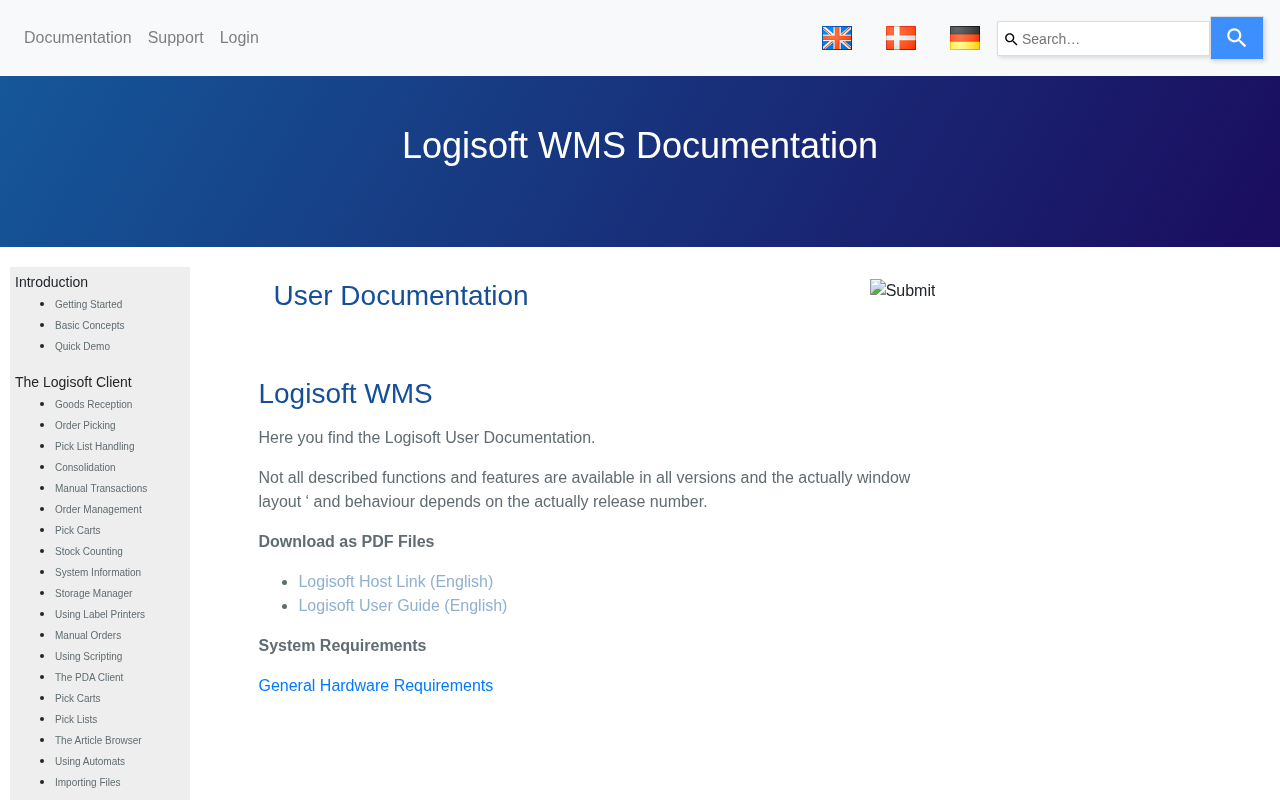The image size is (1280, 800).
Task: Switch language to English flag
Action: point(837,38)
